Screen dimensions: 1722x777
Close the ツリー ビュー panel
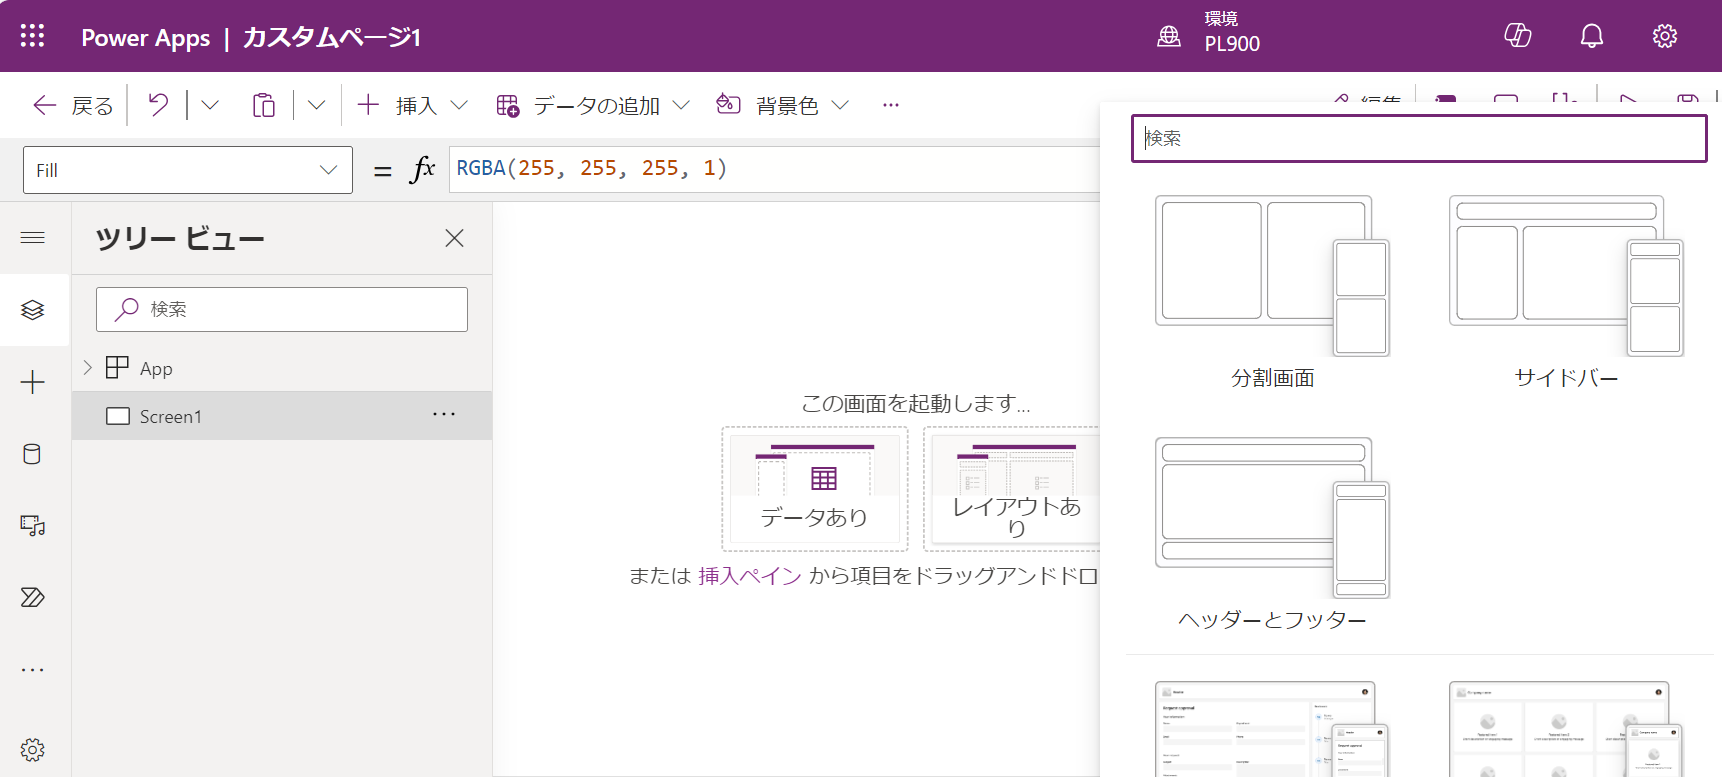[x=454, y=238]
